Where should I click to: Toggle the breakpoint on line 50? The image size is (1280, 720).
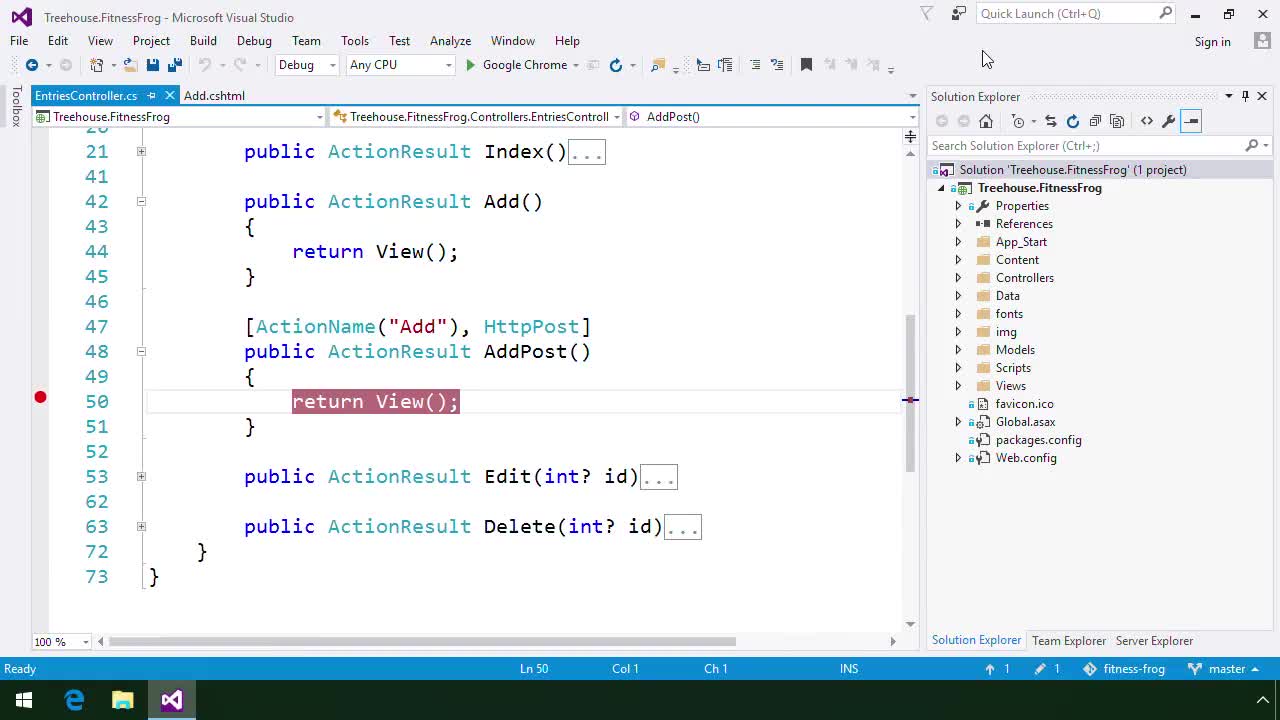click(x=40, y=398)
